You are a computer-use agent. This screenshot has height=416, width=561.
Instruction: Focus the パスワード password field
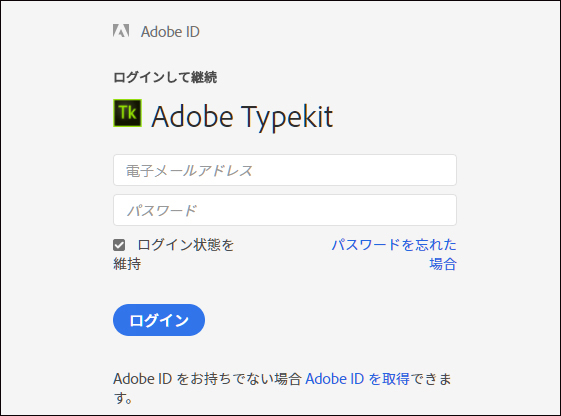285,210
